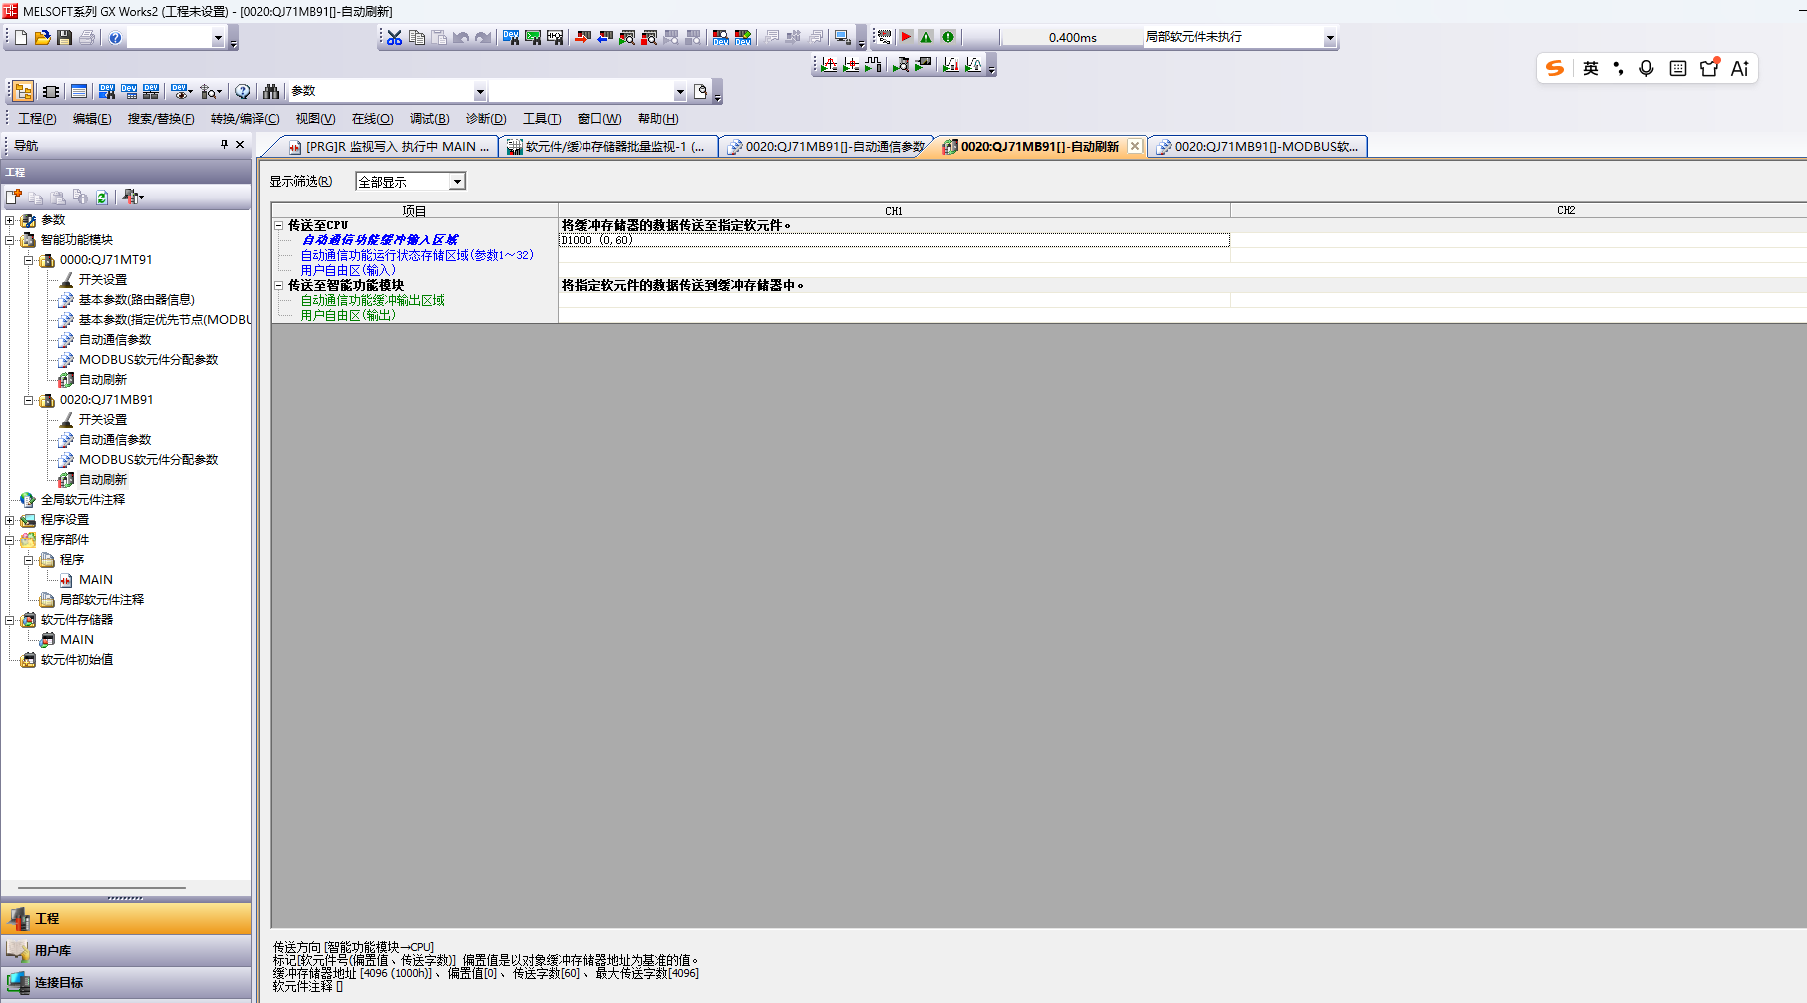Click the Write to PLC icon
Screen dimensions: 1807x1003
click(x=582, y=38)
